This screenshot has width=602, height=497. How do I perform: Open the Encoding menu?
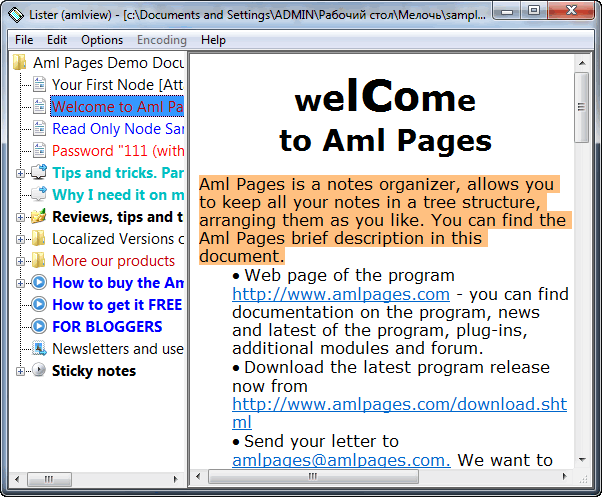pos(162,40)
